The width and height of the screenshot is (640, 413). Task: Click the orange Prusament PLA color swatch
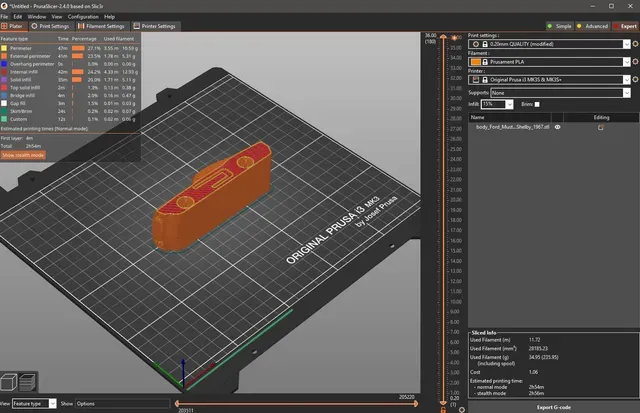coord(476,62)
